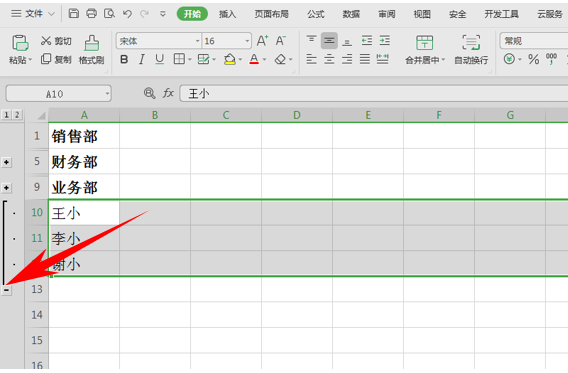Open the 文件 (File) menu
Viewport: 568px width, 373px height.
pyautogui.click(x=33, y=14)
